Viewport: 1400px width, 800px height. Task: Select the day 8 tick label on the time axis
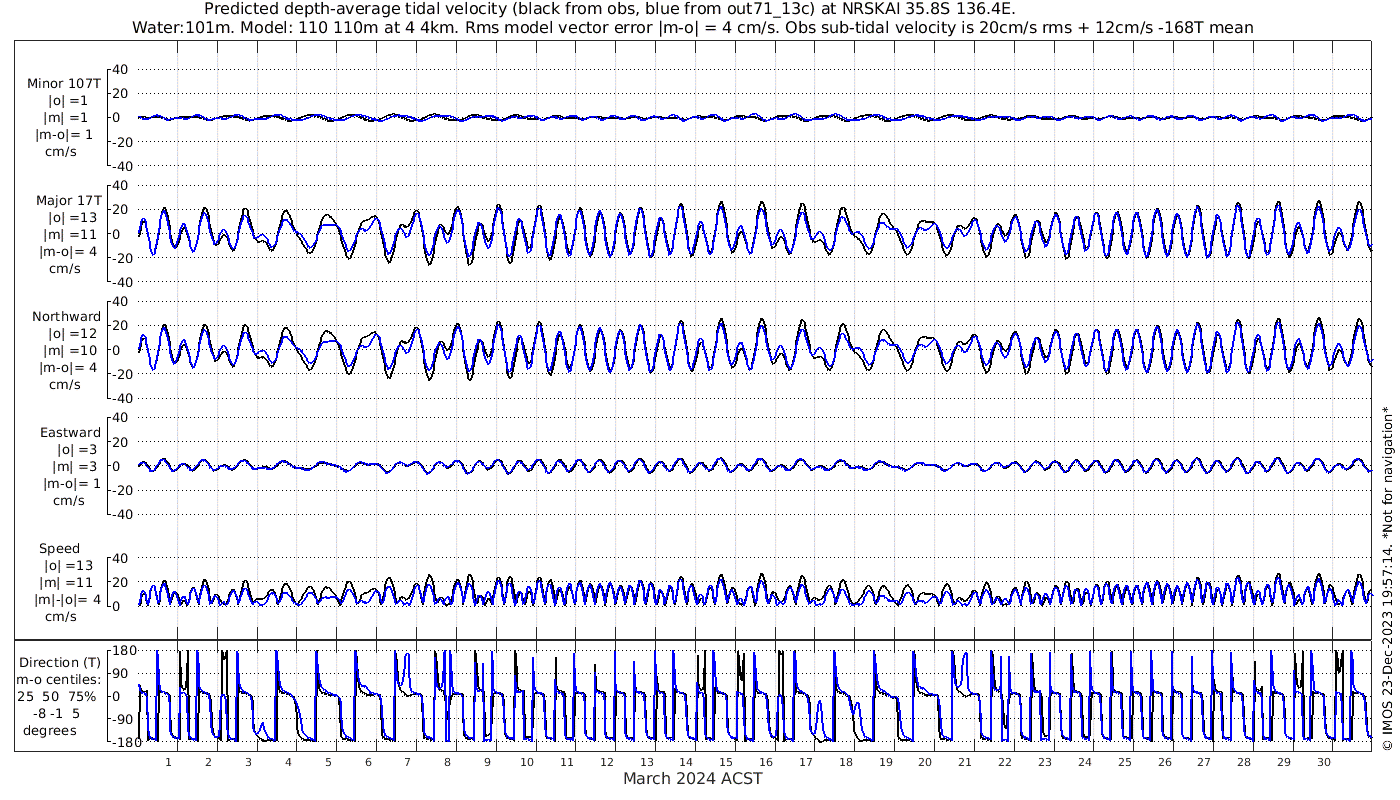447,762
